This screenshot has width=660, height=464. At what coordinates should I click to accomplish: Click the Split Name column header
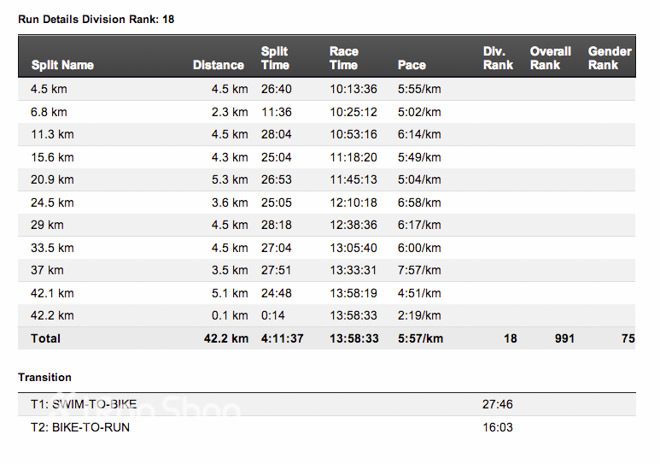click(62, 65)
